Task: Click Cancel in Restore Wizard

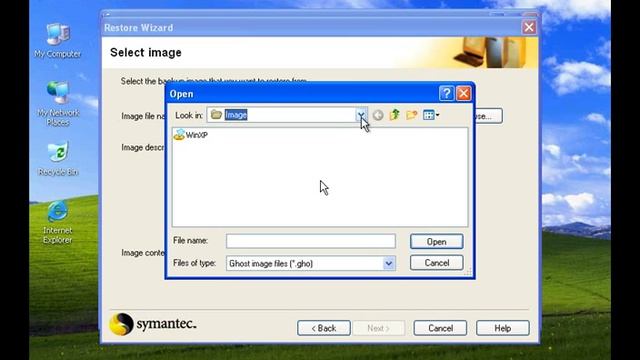Action: click(x=440, y=328)
